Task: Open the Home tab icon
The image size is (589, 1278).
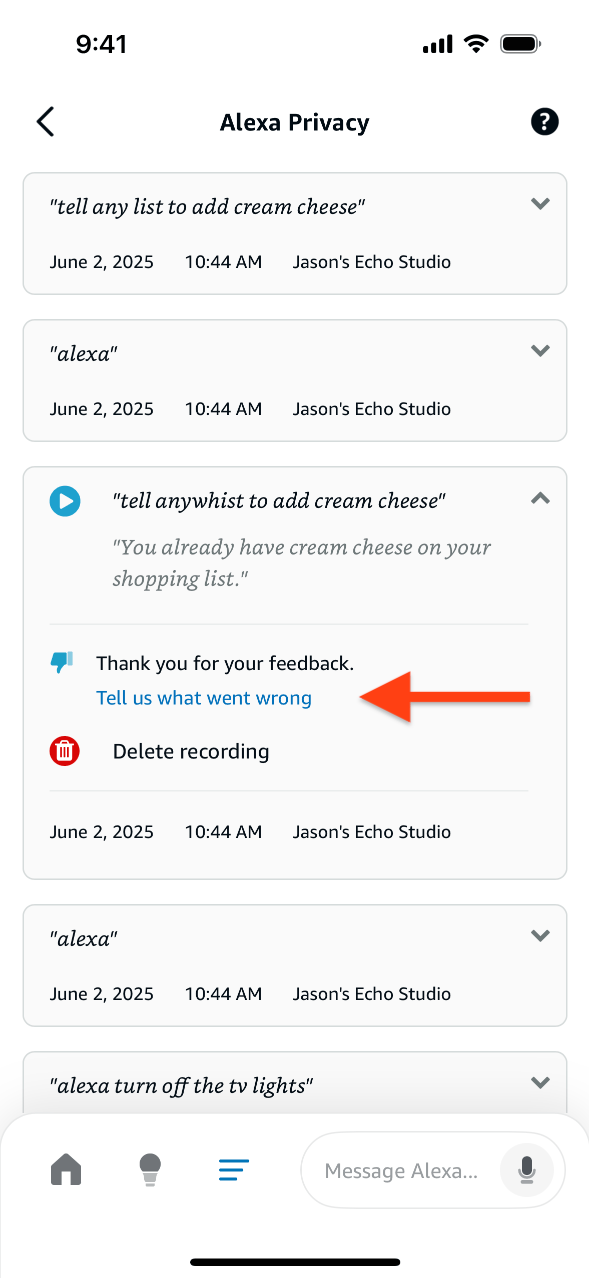Action: pyautogui.click(x=66, y=1169)
